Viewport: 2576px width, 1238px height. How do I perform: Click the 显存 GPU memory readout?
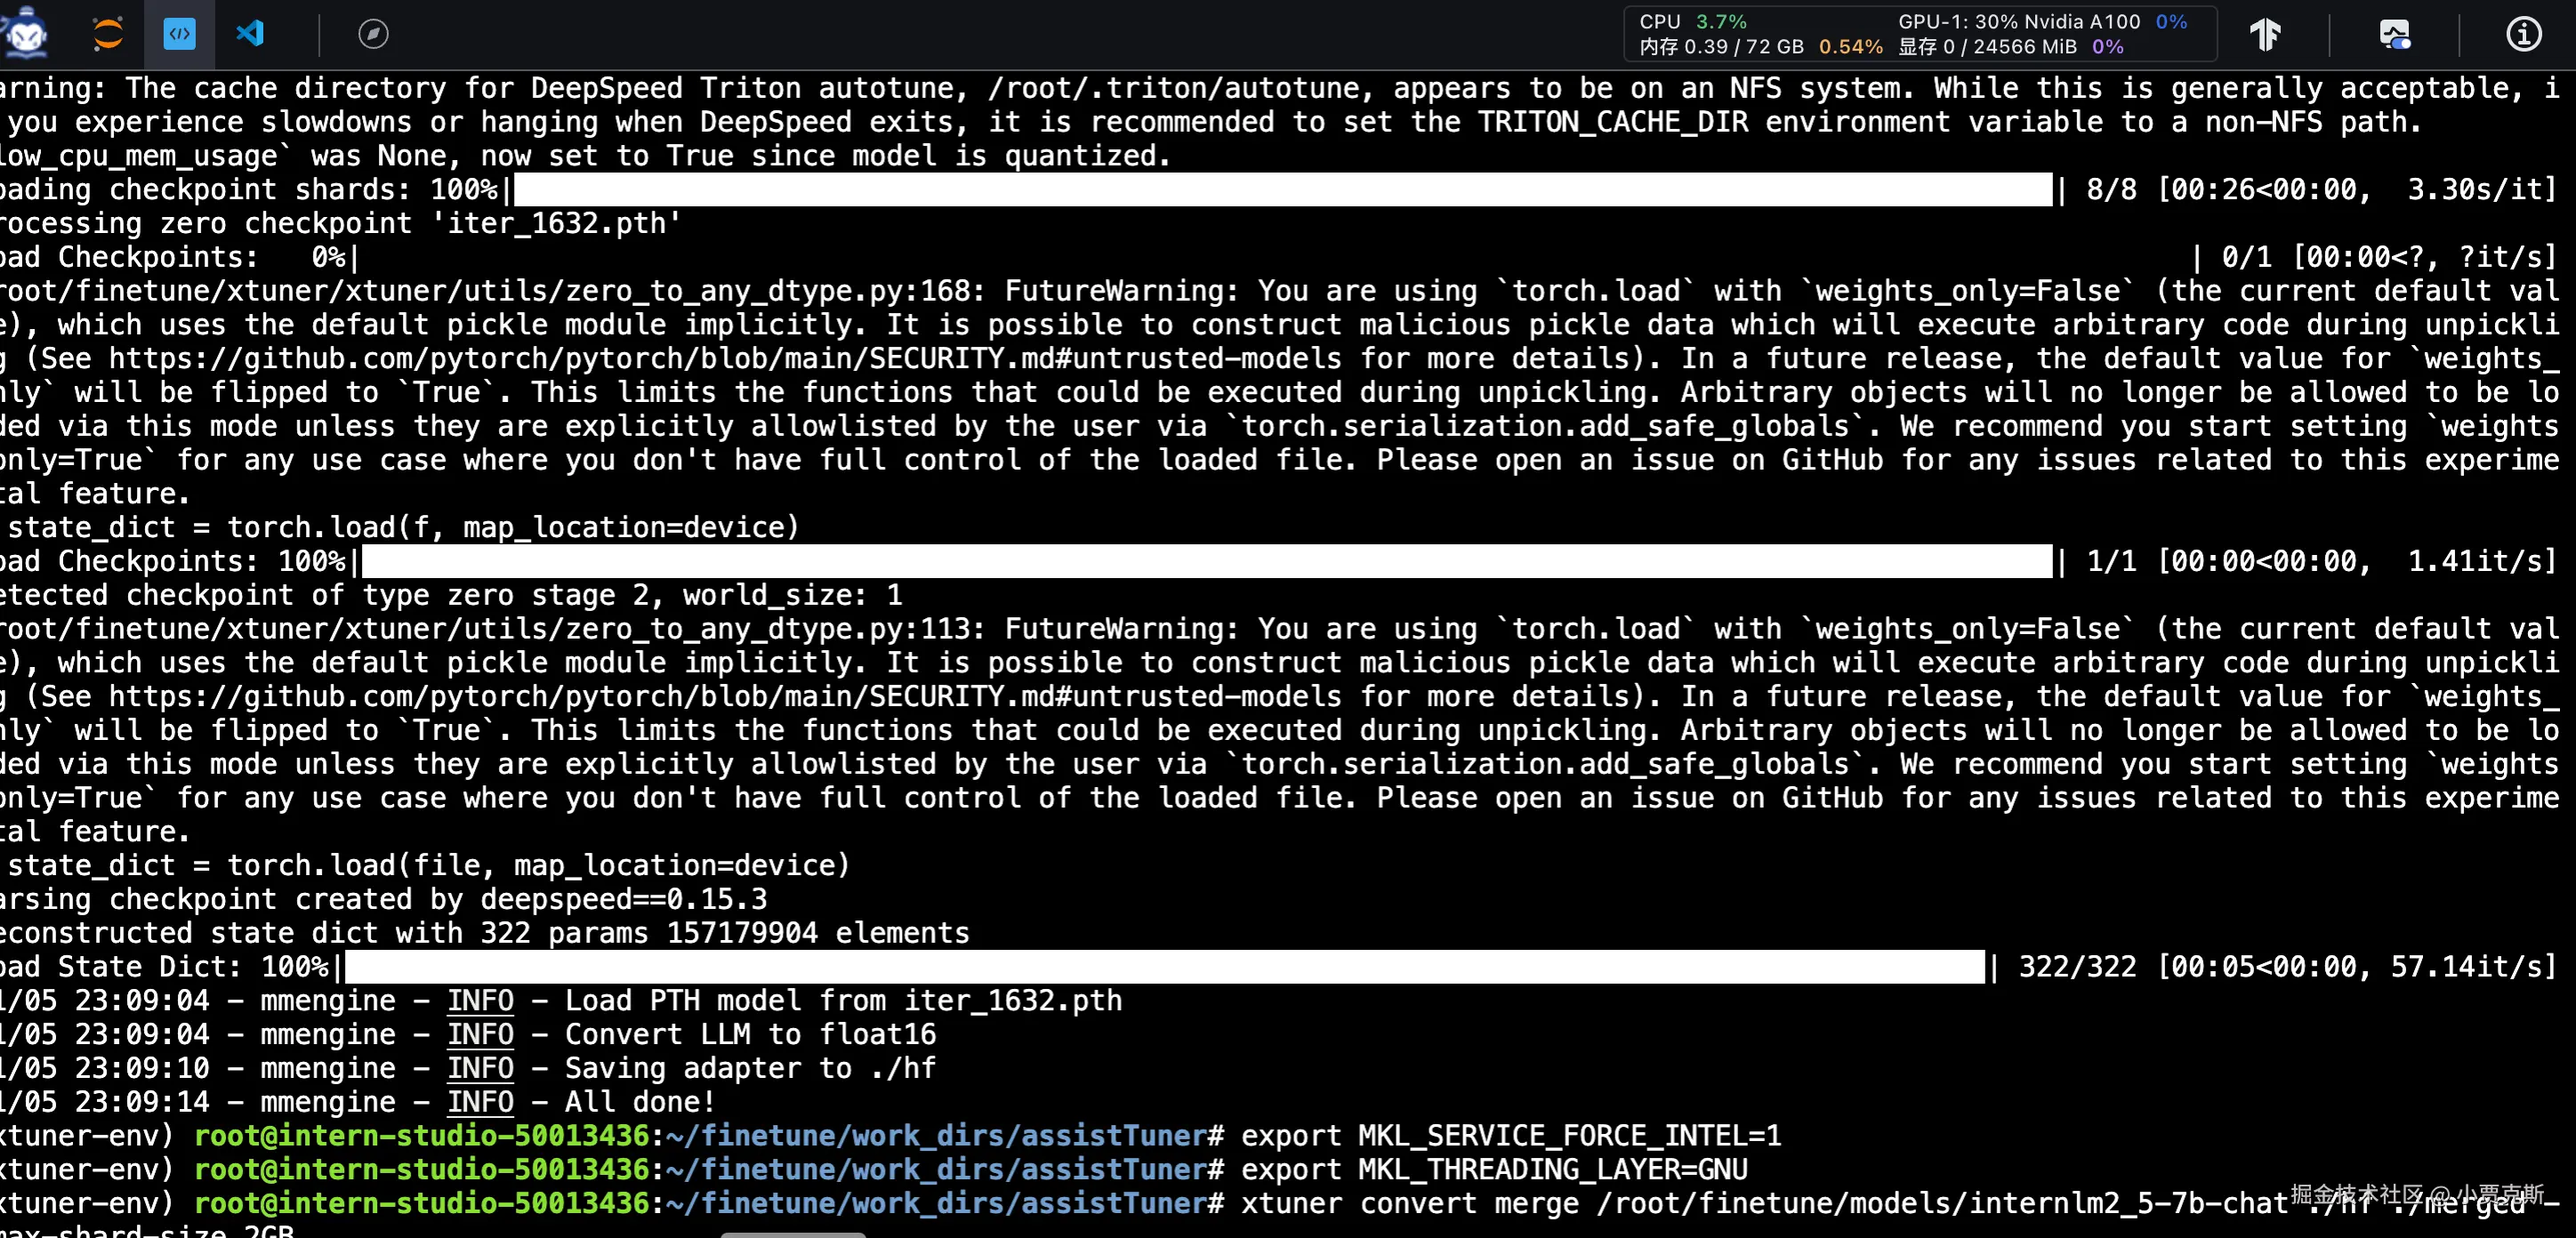pos(2010,47)
